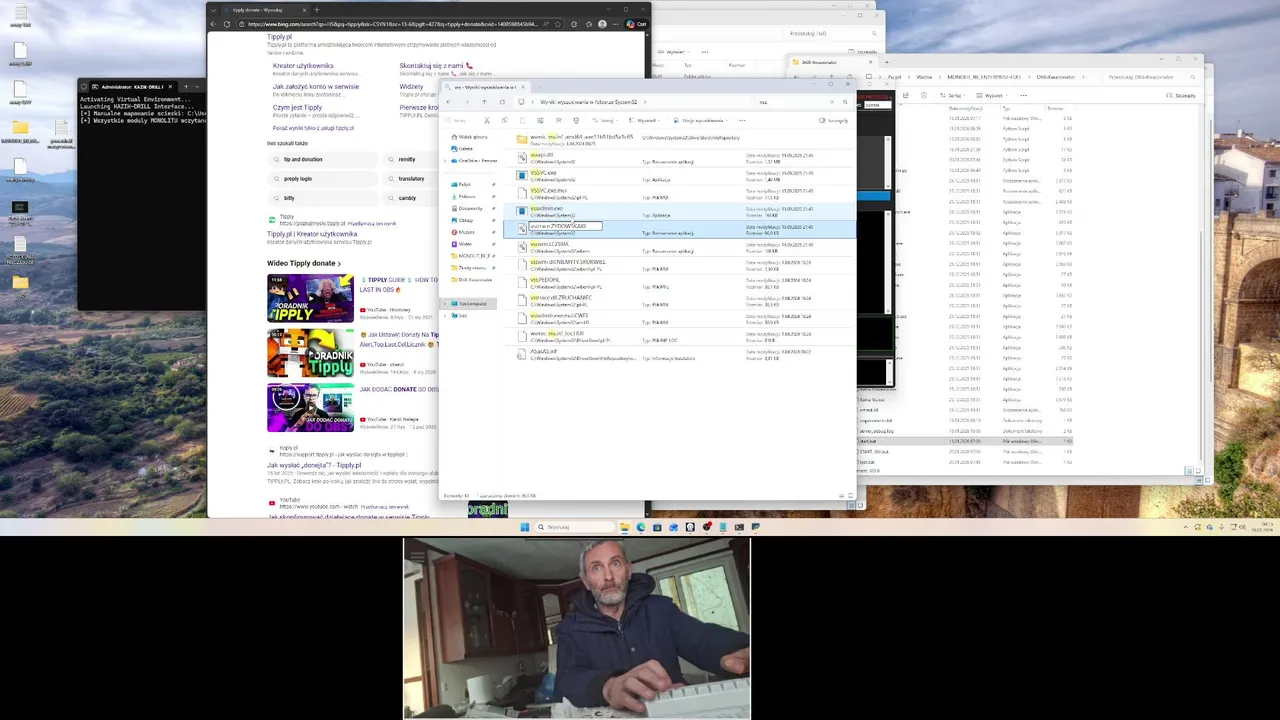
Task: Open File Explorer from the taskbar
Action: point(625,527)
